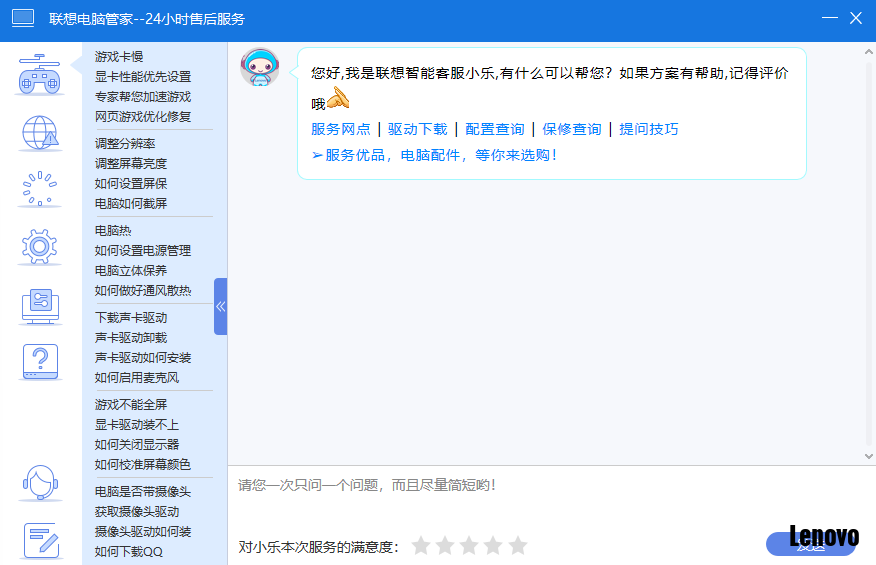Close the Lenovo service window
The image size is (876, 565).
(855, 18)
